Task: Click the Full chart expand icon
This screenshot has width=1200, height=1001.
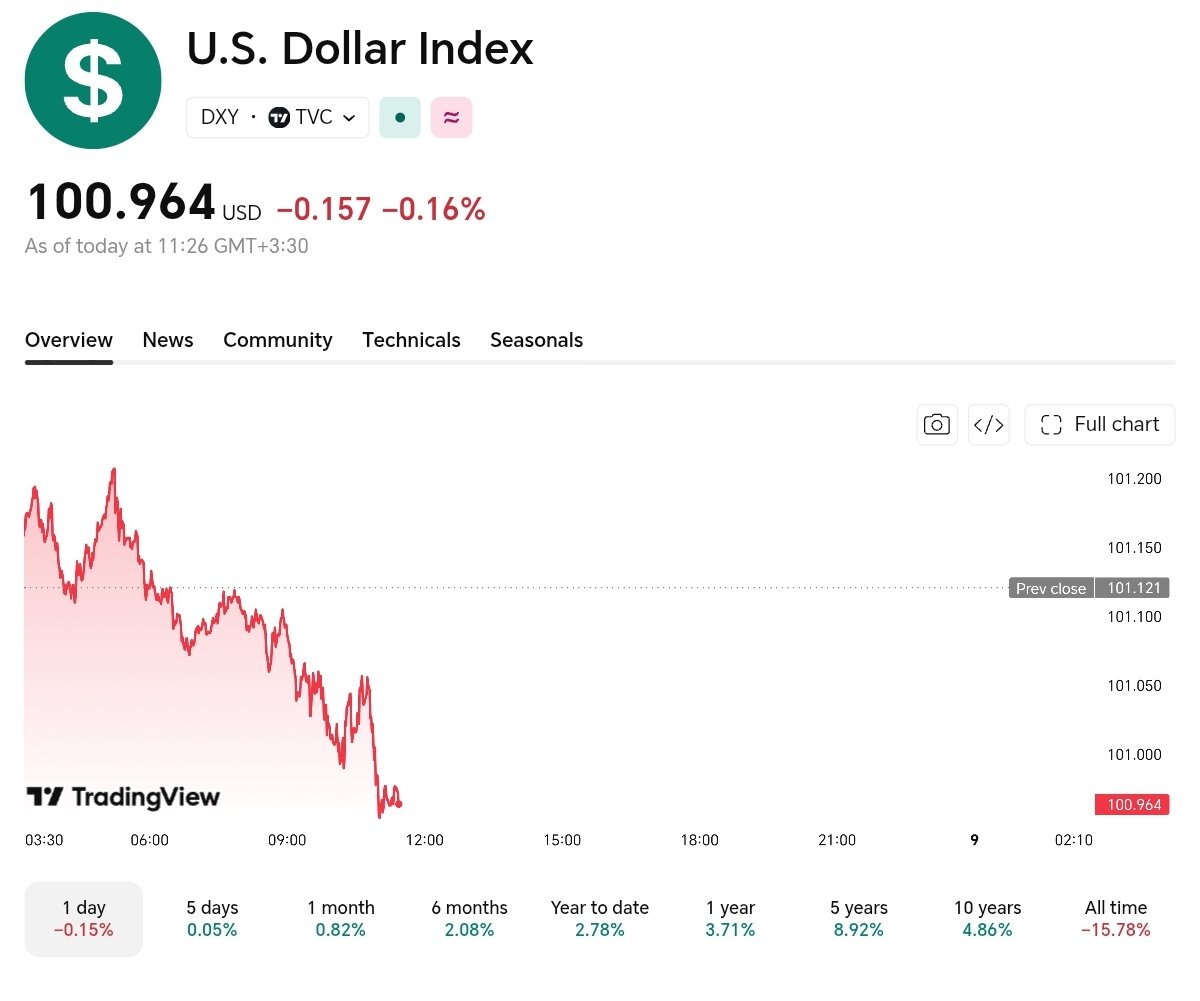Action: coord(1051,425)
